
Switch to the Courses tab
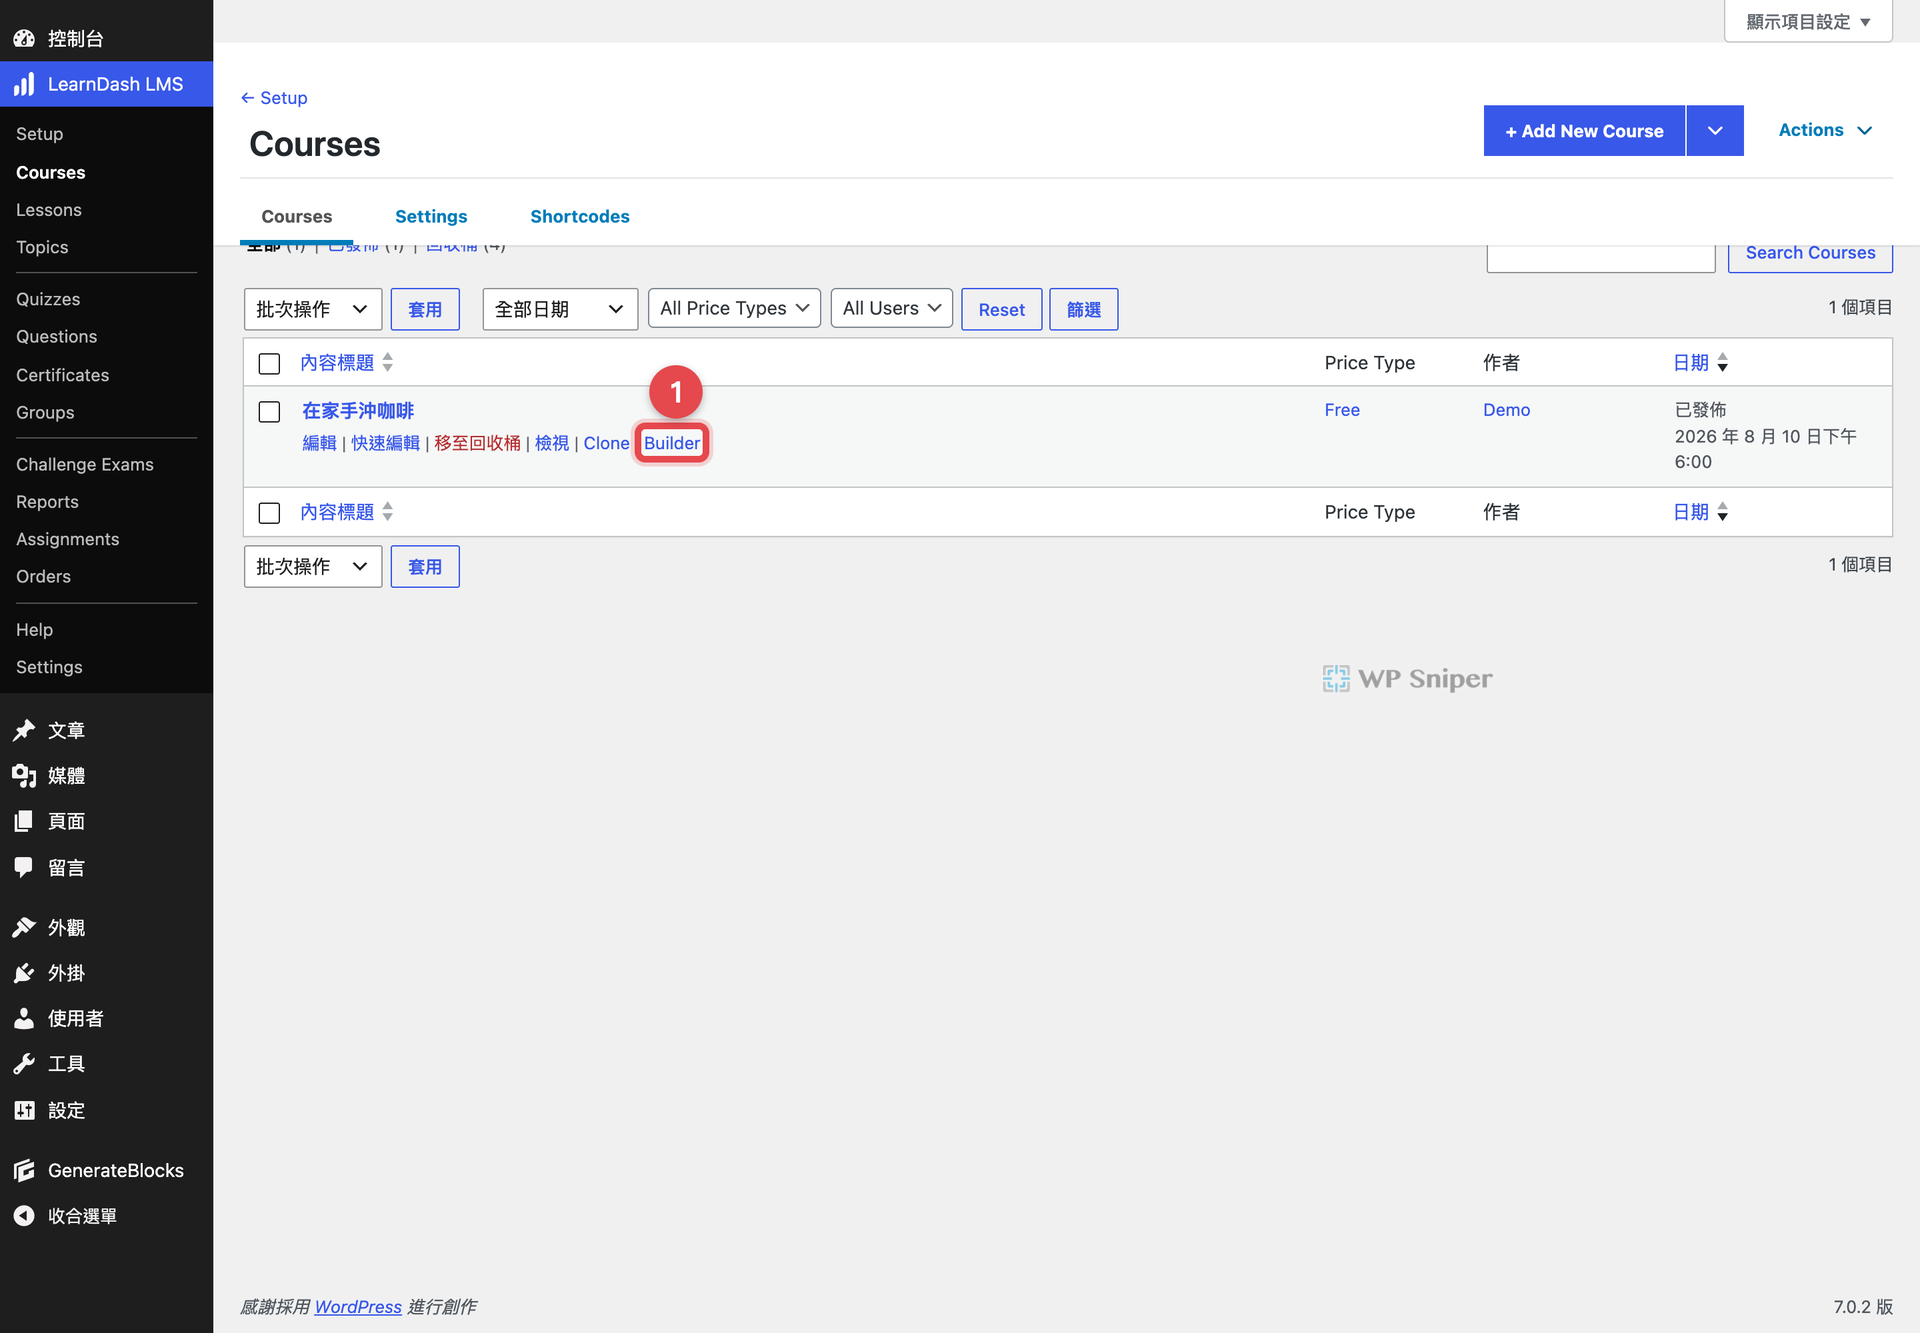click(297, 216)
